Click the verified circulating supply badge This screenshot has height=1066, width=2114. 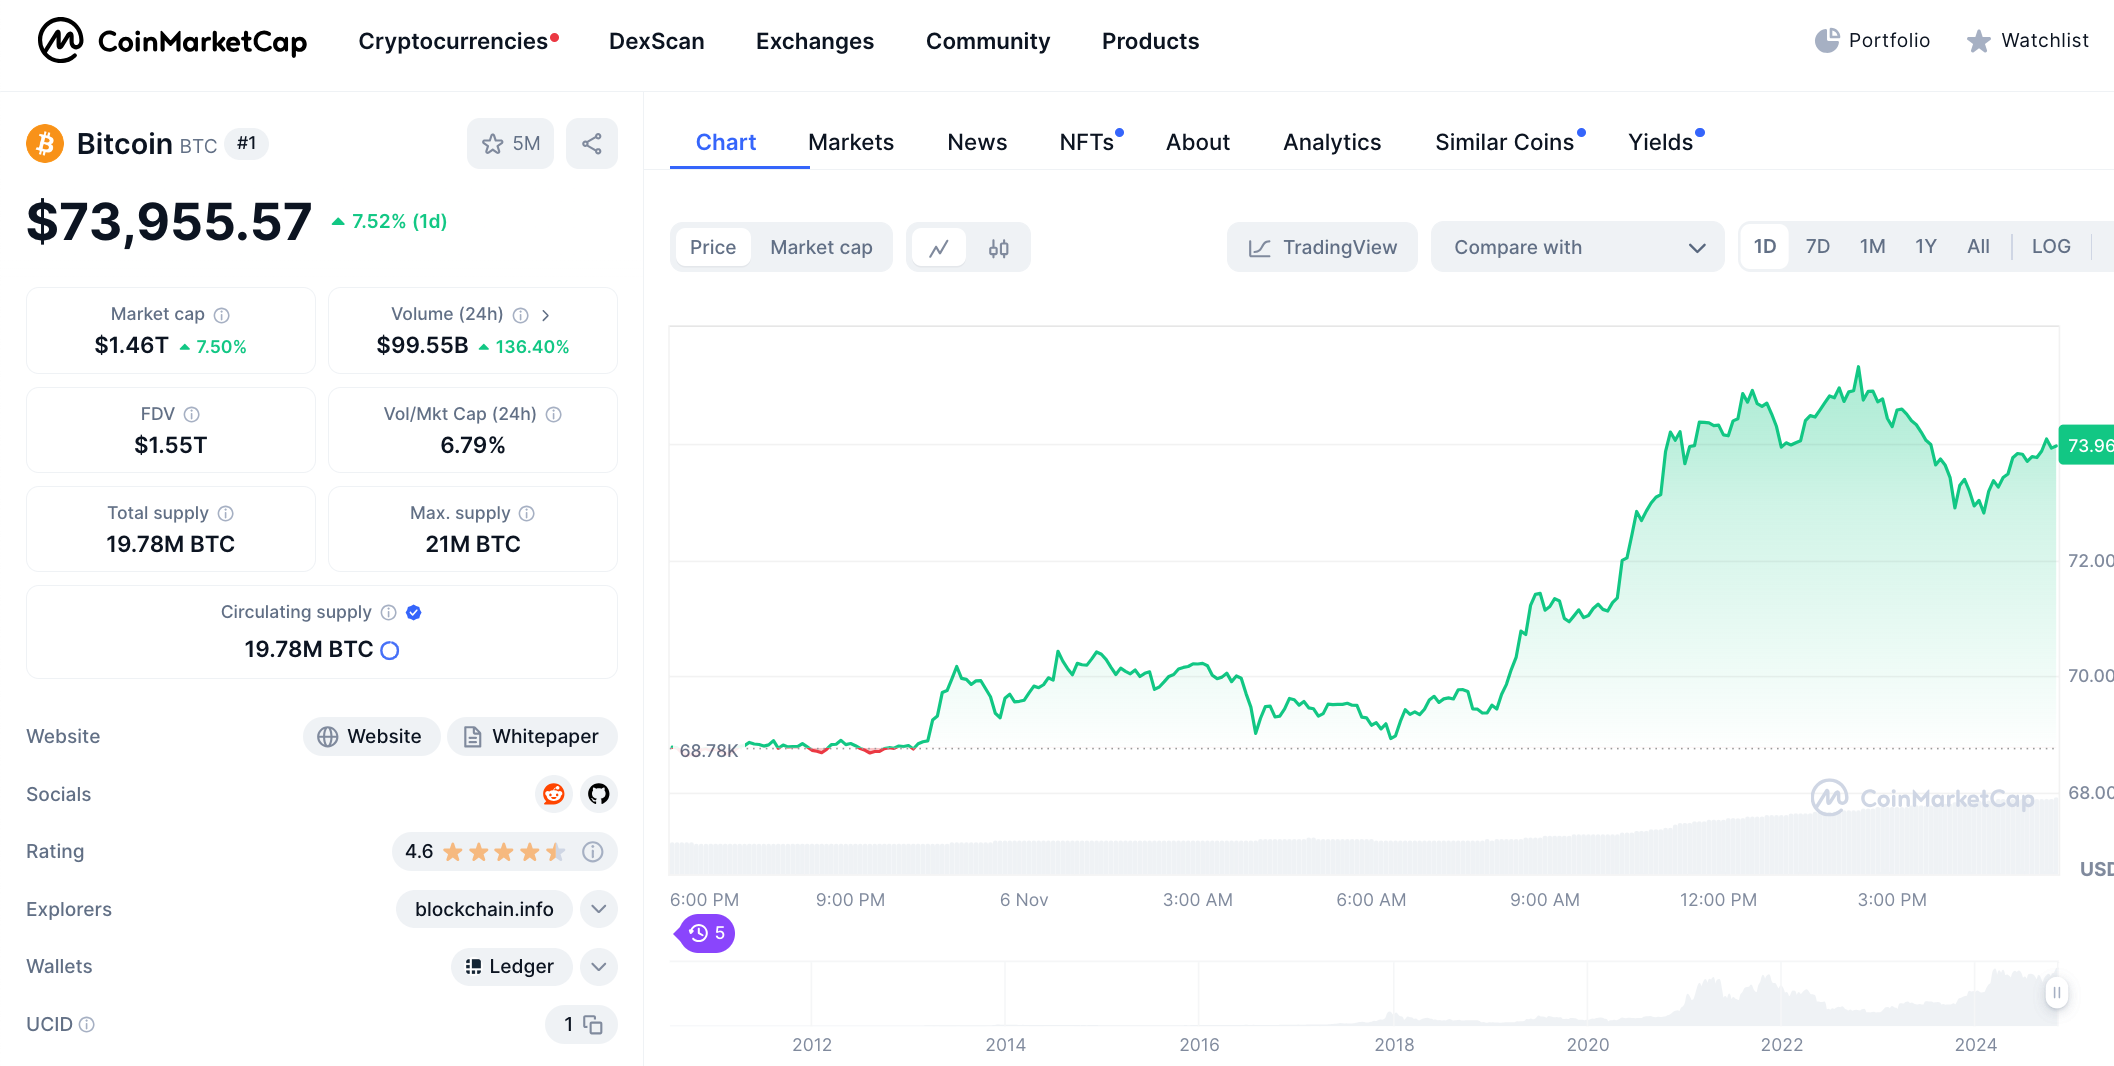point(414,612)
